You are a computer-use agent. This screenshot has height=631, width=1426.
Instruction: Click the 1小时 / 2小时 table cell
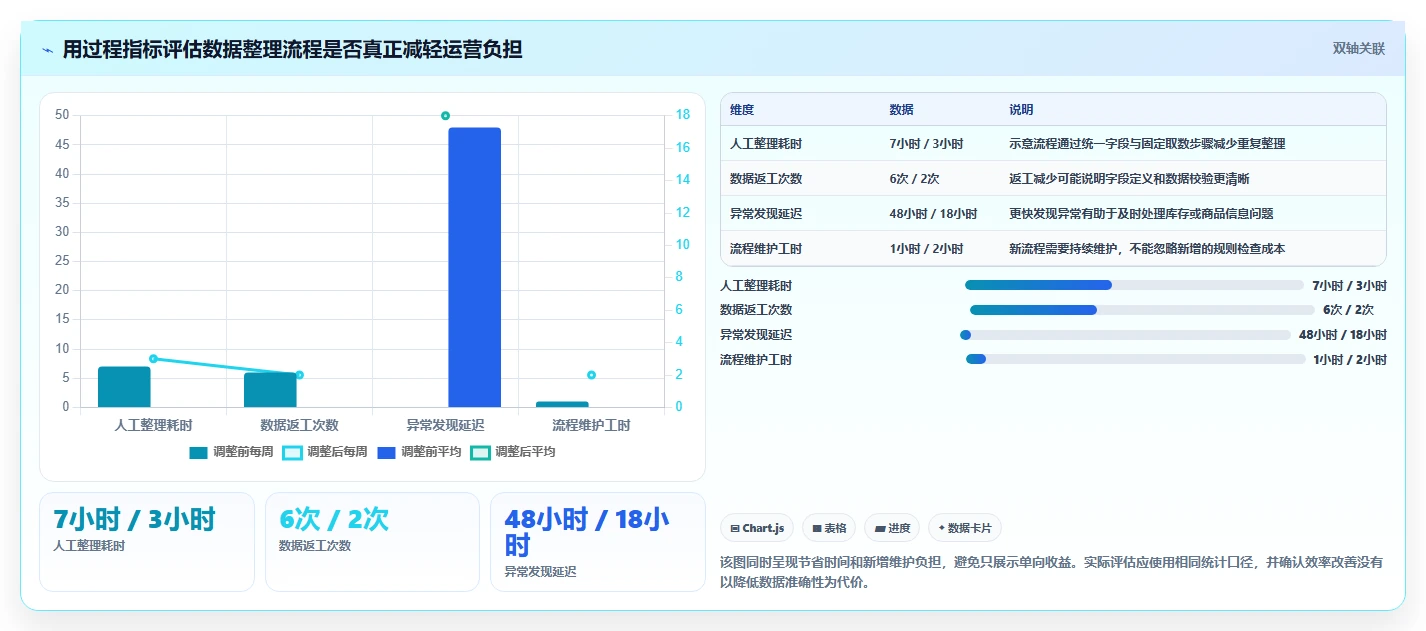[926, 249]
